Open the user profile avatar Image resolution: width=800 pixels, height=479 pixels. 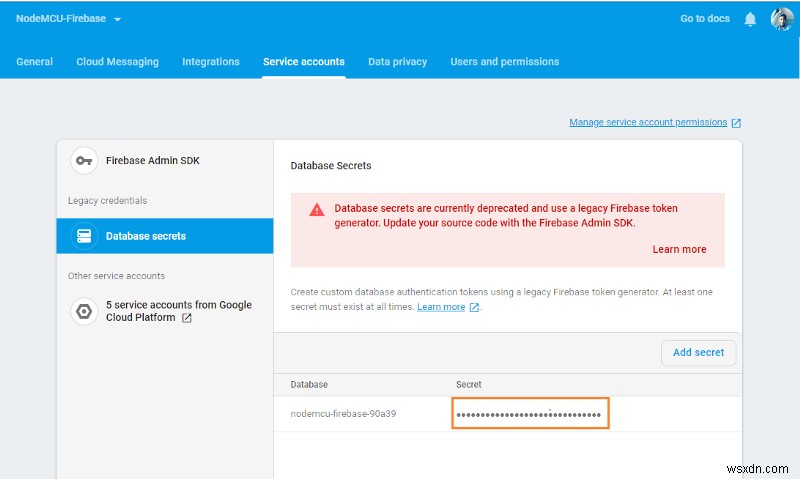coord(782,19)
